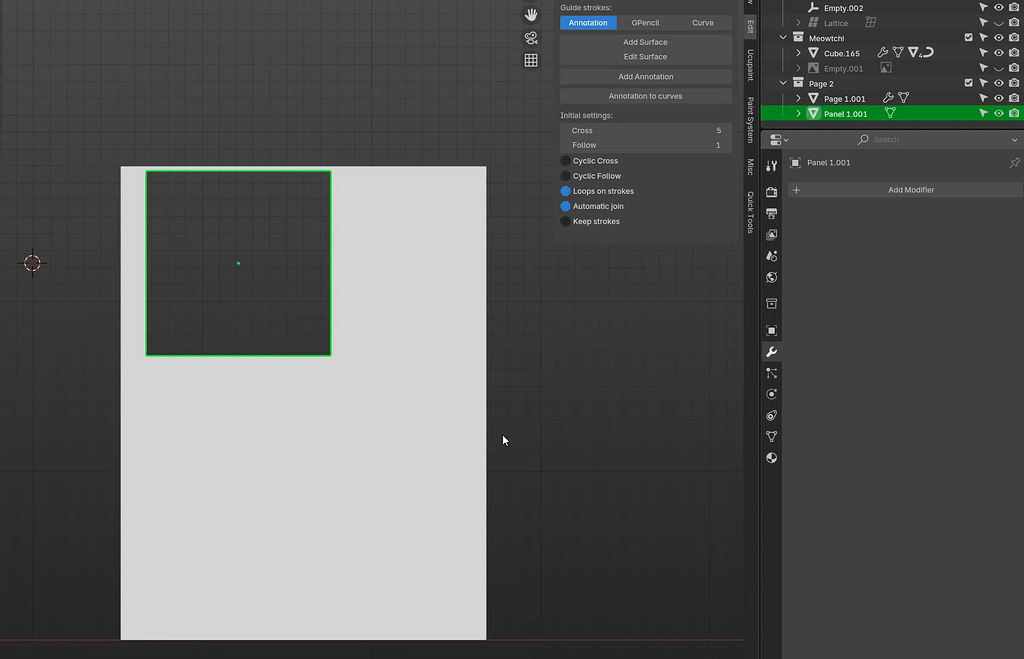Uncheck Page 2 collection checkbox
The width and height of the screenshot is (1024, 659).
pos(968,83)
